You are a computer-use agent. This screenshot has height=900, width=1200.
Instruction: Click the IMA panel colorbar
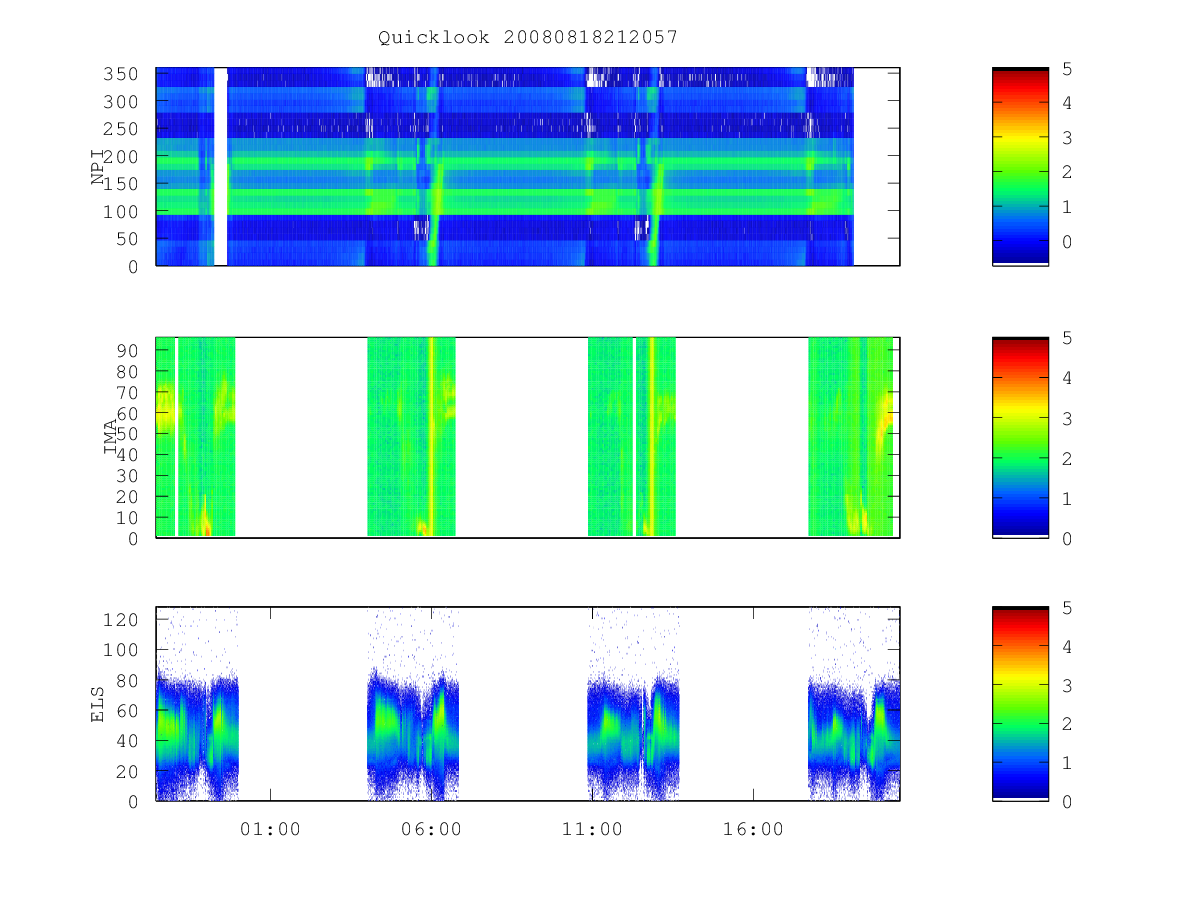(x=1020, y=437)
